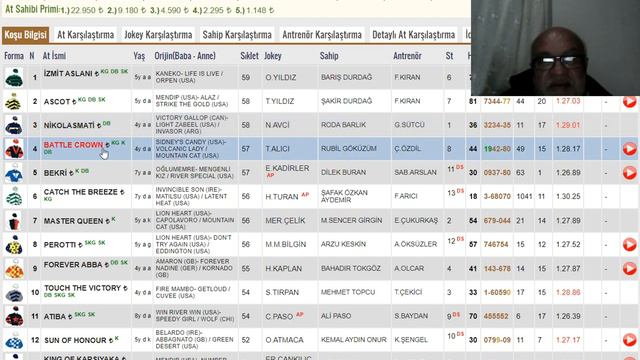The image size is (640, 360).
Task: Play race video for BATTLE CROWN row
Action: pos(629,149)
